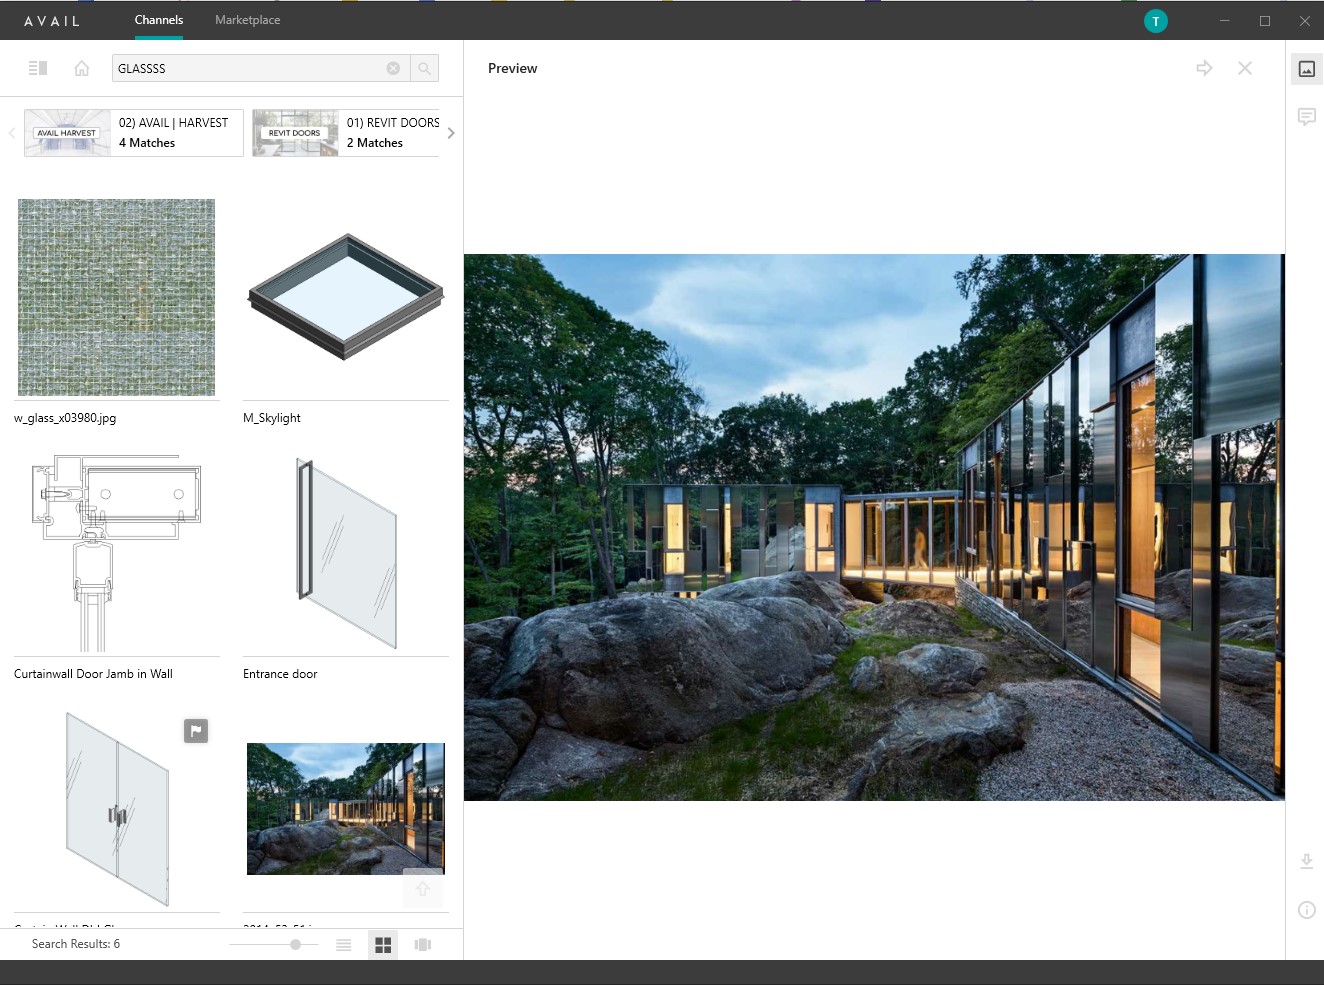Image resolution: width=1324 pixels, height=985 pixels.
Task: Enable grid view display
Action: pos(382,943)
